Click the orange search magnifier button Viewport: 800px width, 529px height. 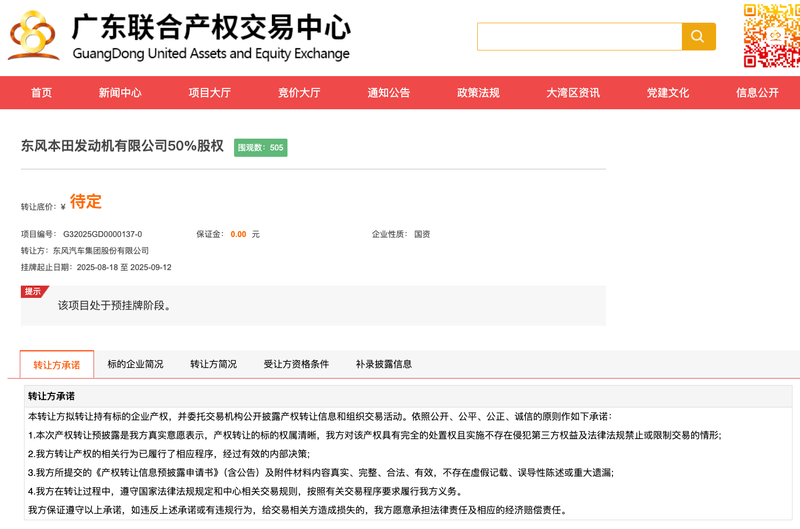[698, 36]
